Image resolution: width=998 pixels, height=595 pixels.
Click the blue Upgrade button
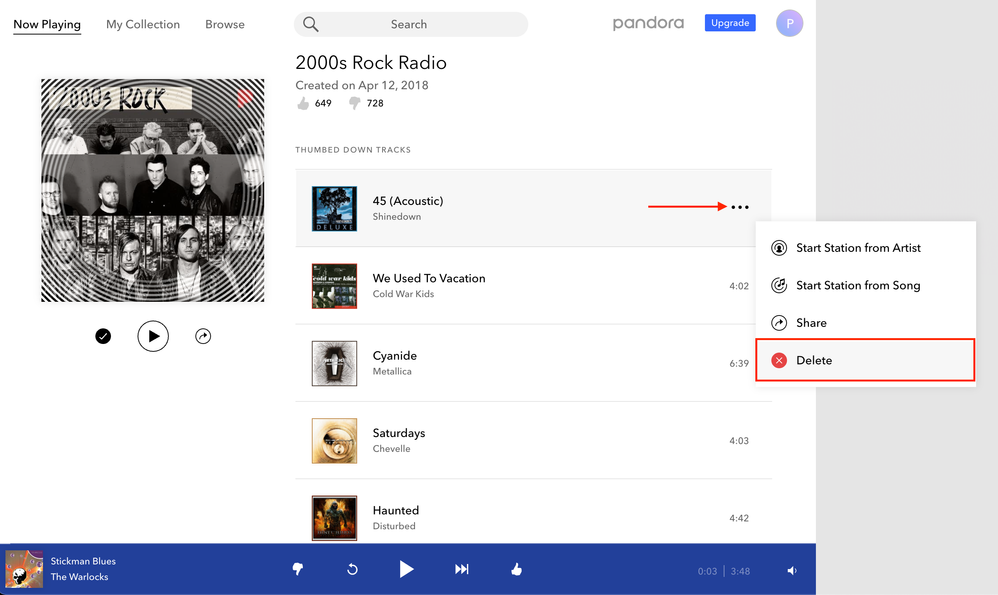pyautogui.click(x=730, y=23)
